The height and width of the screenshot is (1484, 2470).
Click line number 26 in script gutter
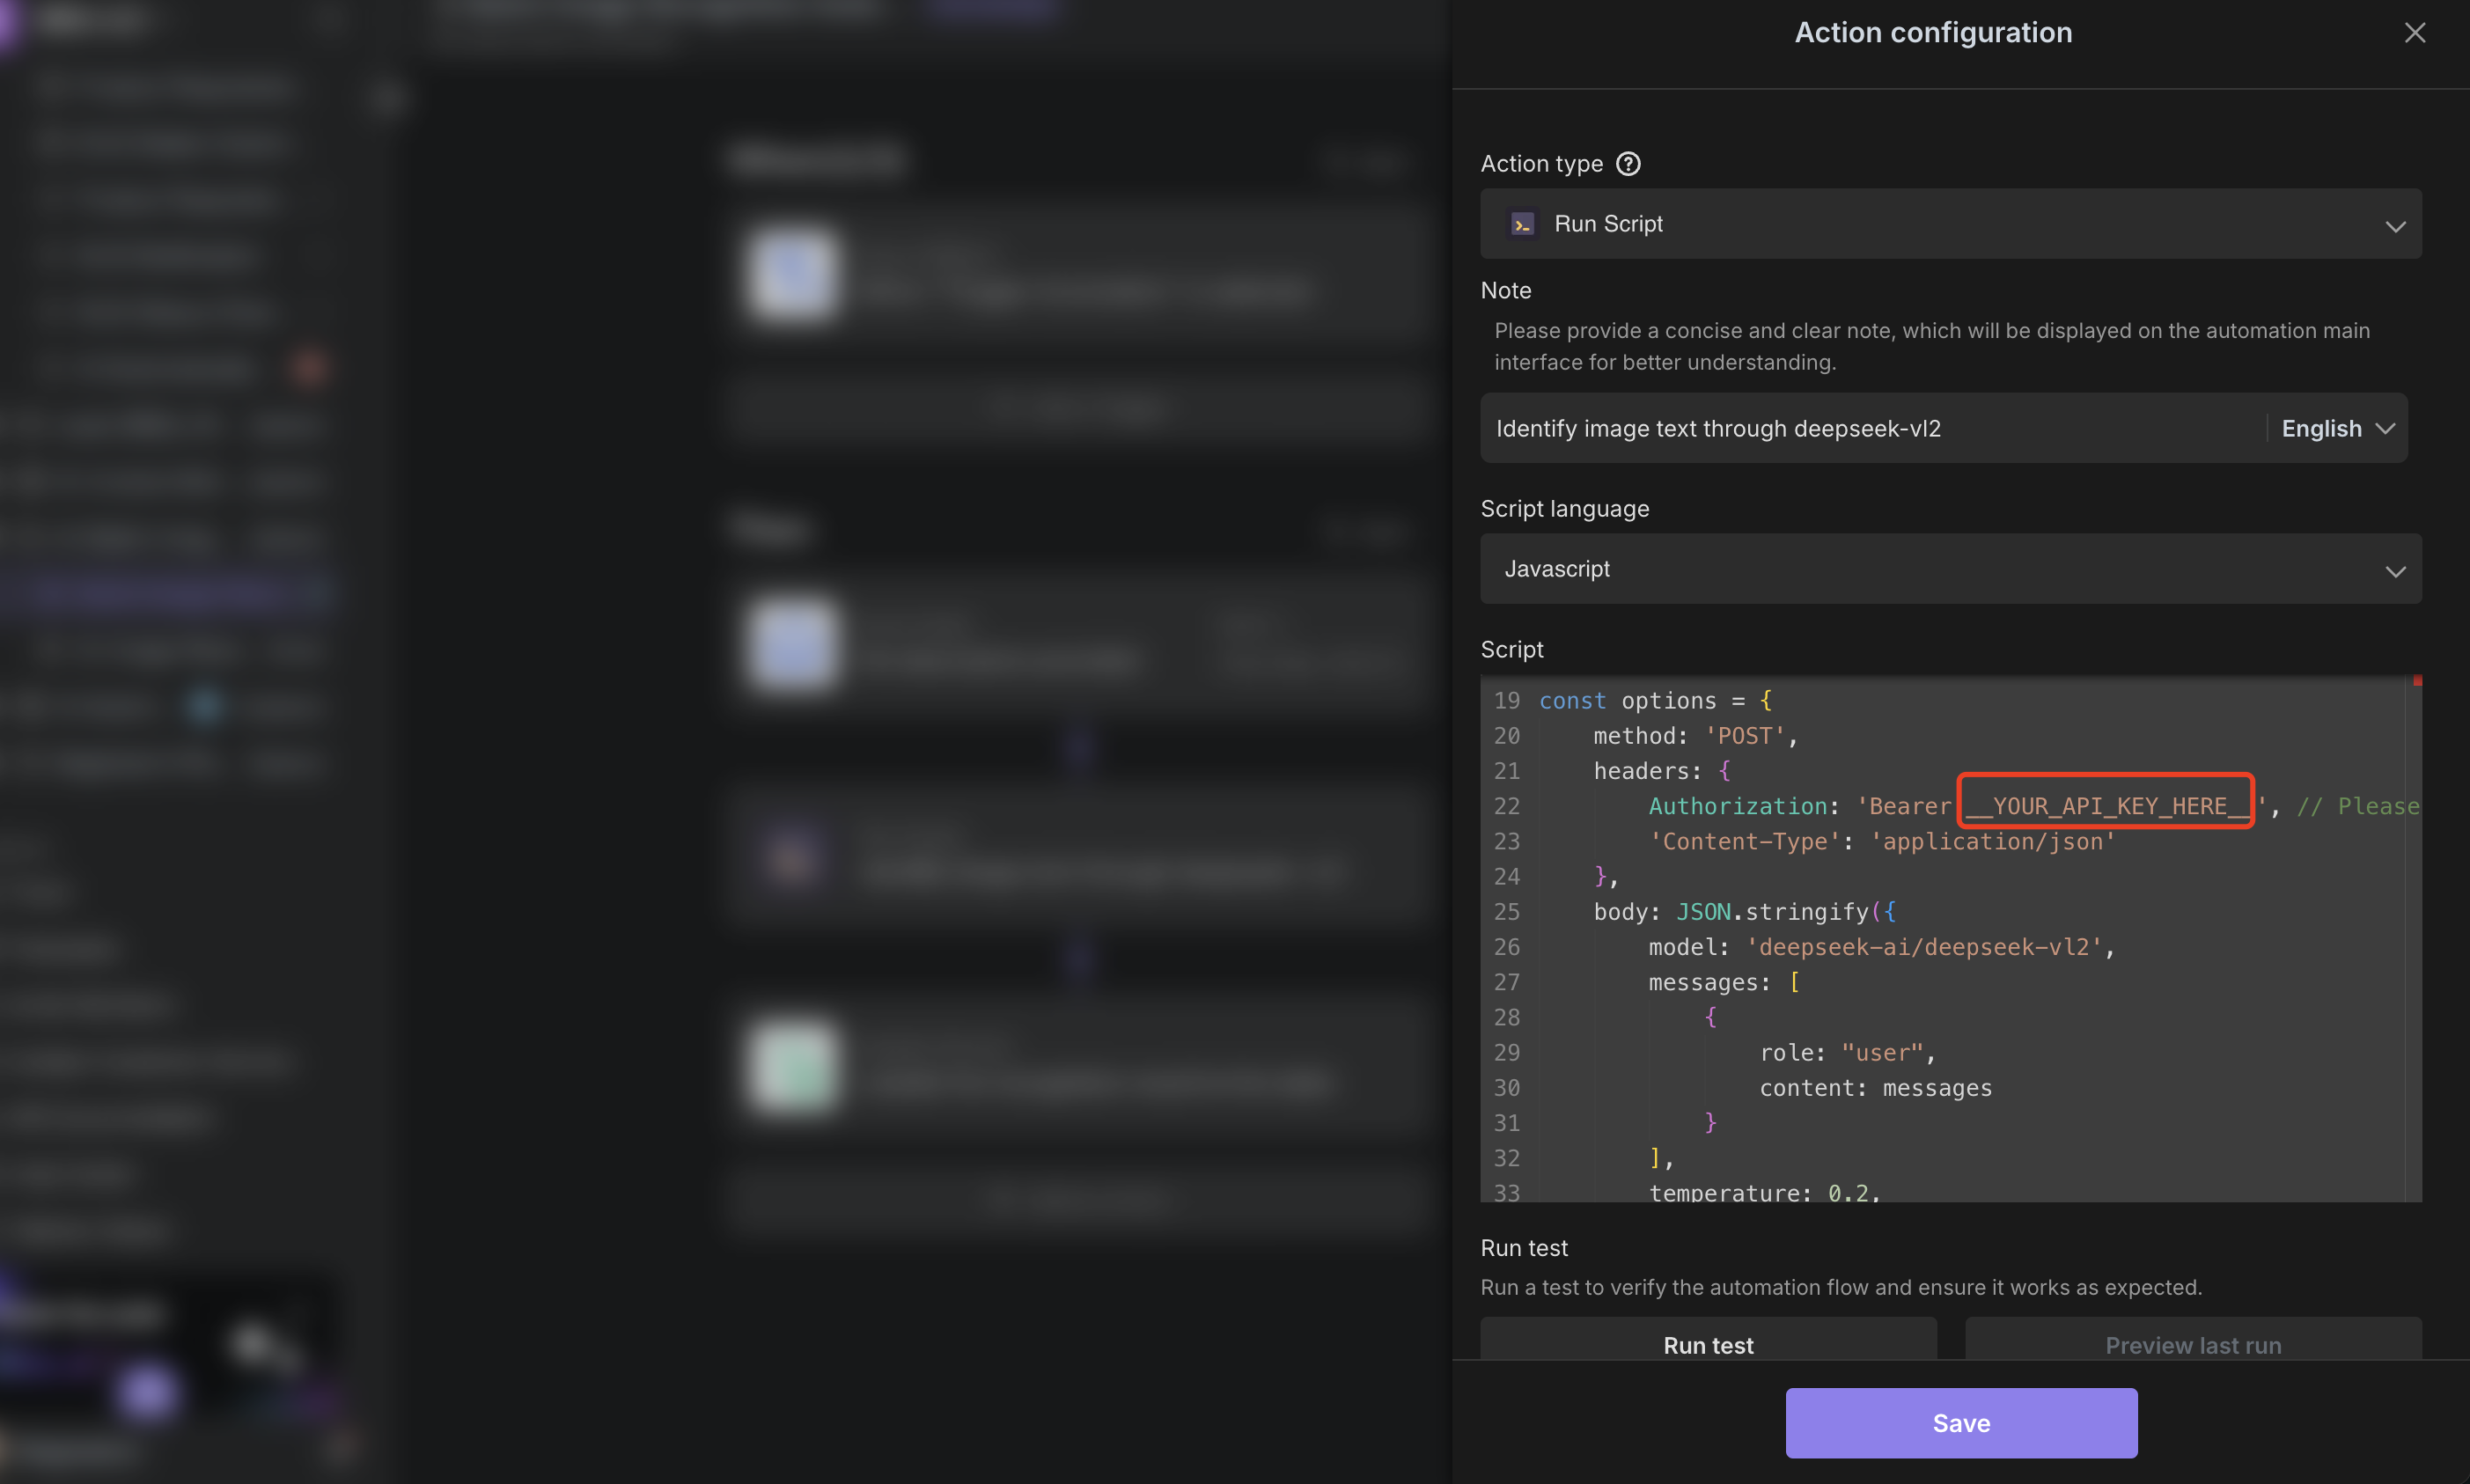click(x=1506, y=947)
